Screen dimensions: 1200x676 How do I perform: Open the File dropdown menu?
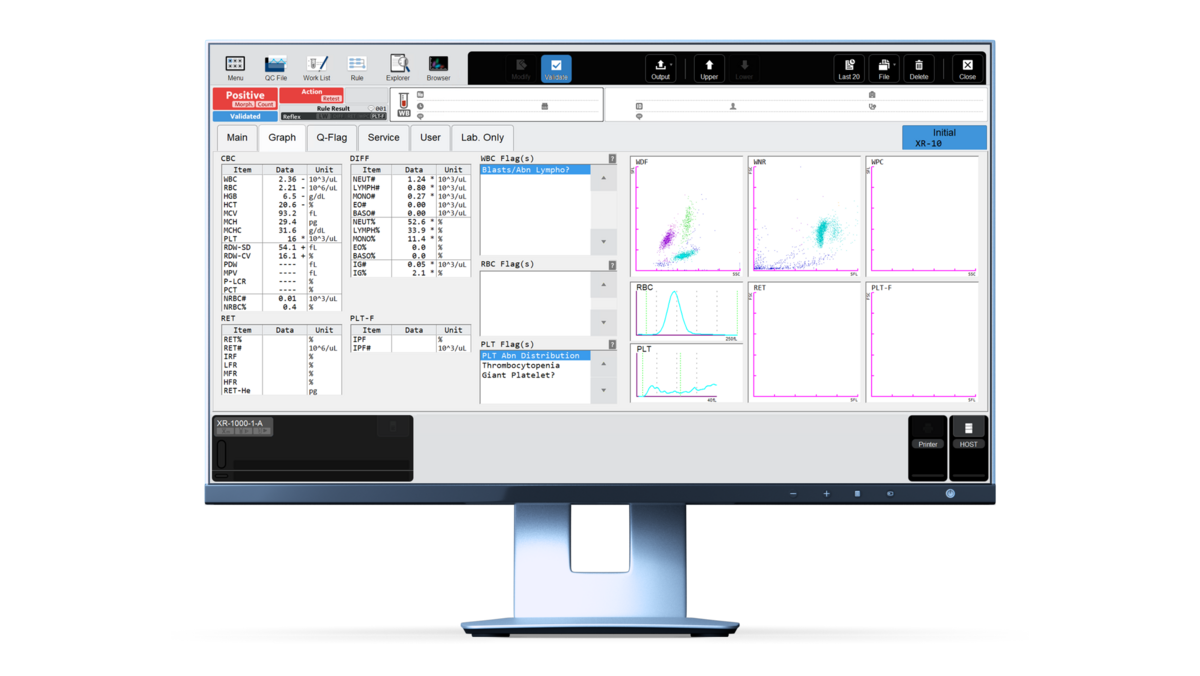[884, 68]
